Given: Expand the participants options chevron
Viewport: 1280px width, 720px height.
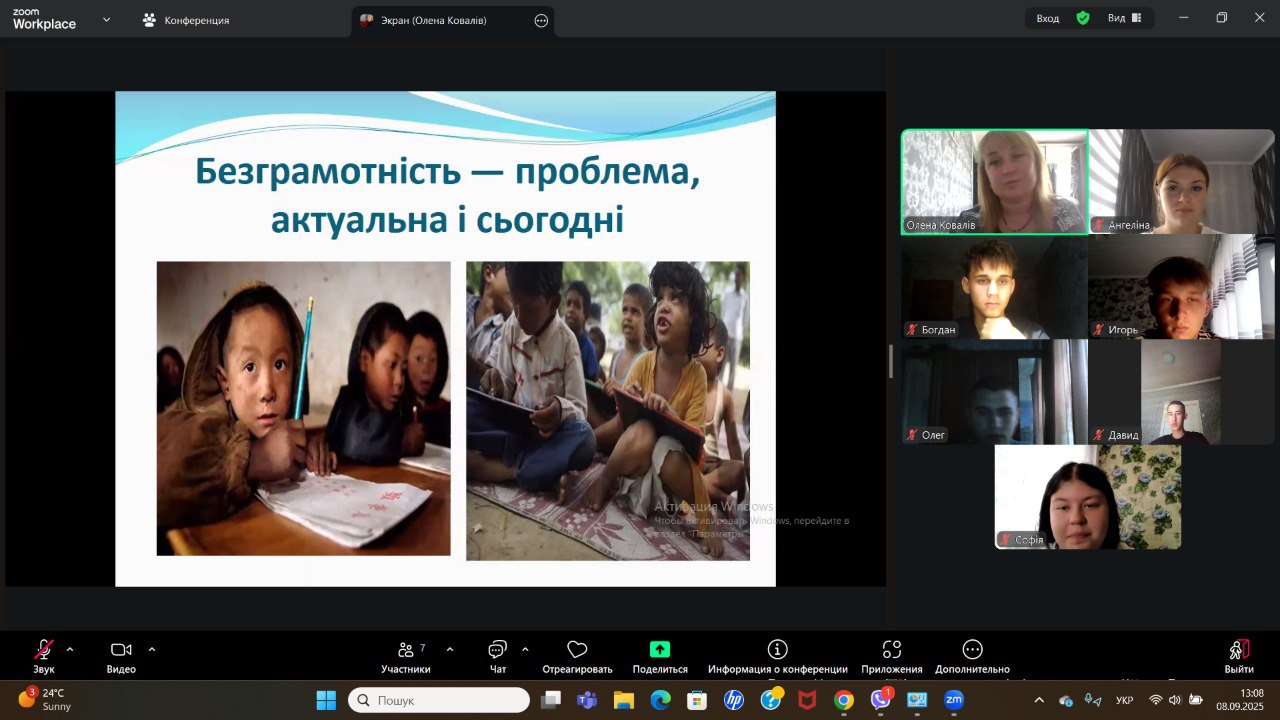Looking at the screenshot, I should click(449, 649).
